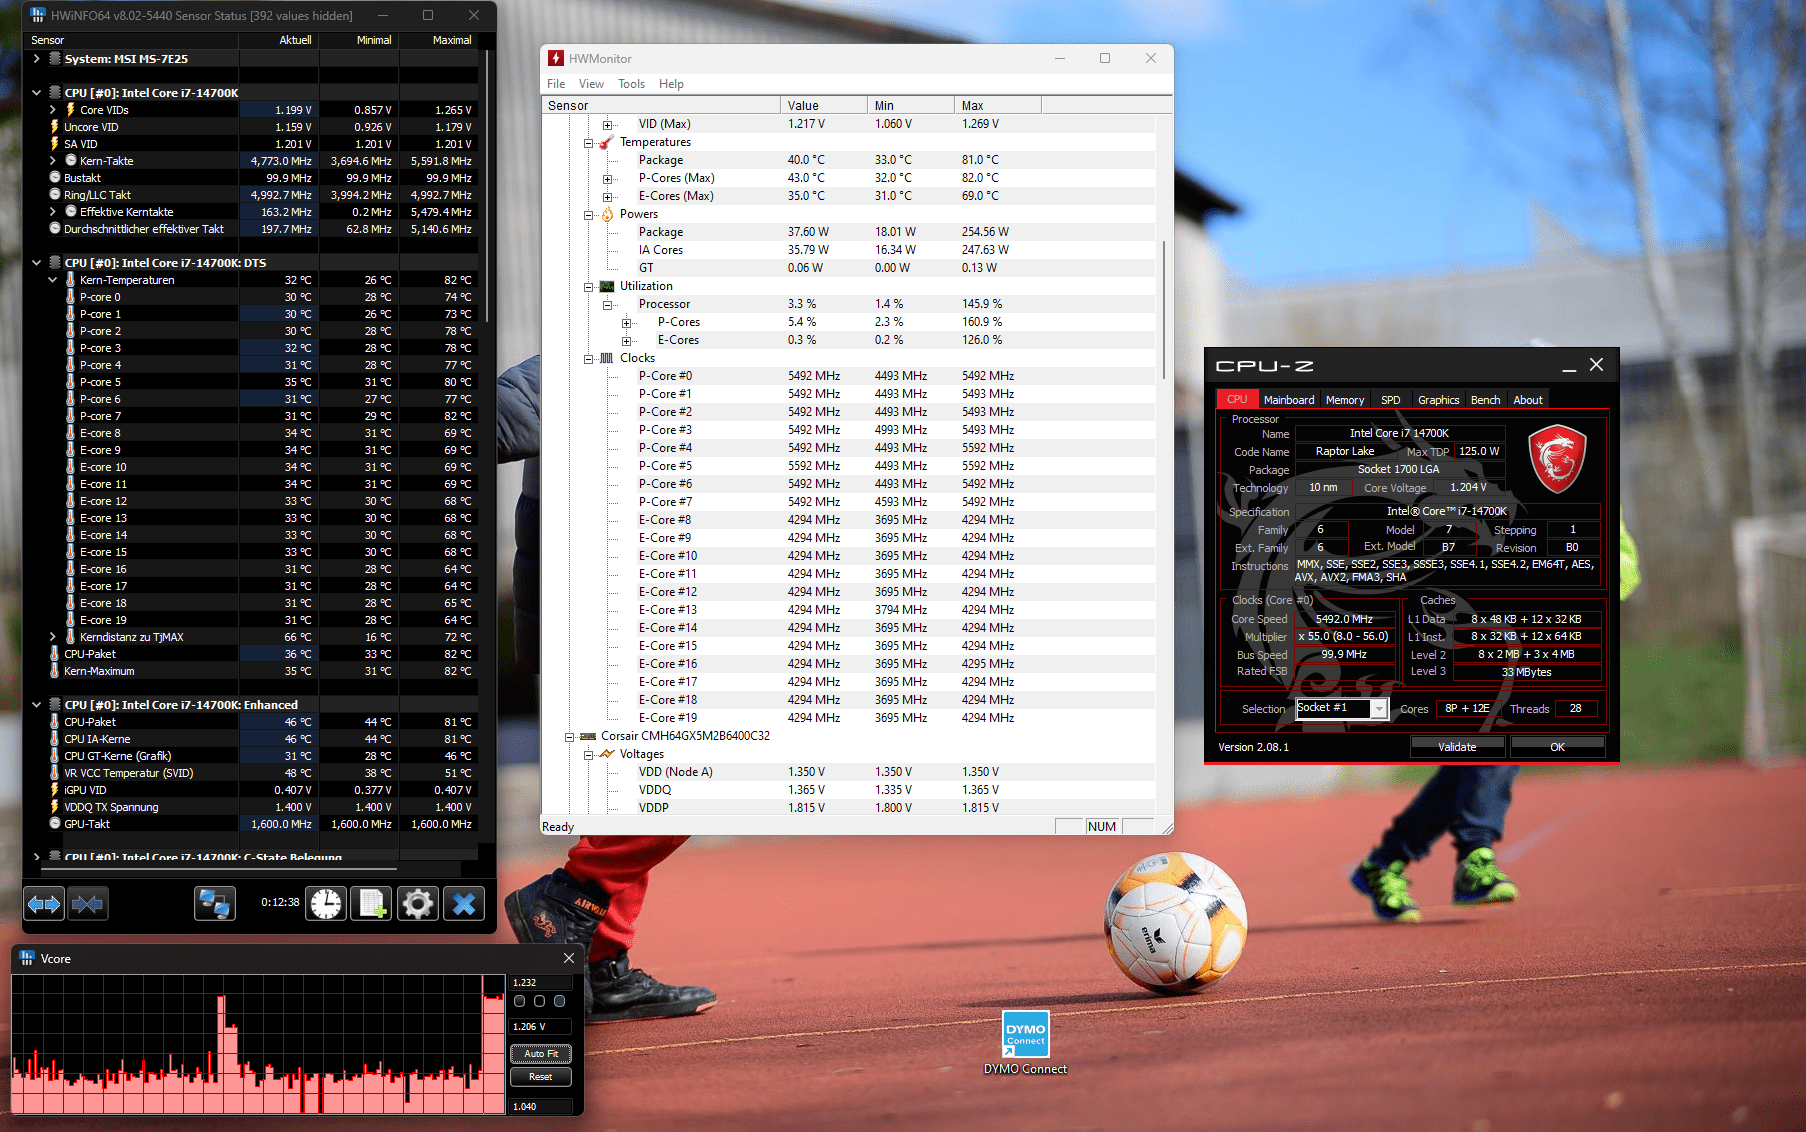Expand the Core VIDs row in HWiNFO
The image size is (1806, 1132).
pyautogui.click(x=53, y=110)
